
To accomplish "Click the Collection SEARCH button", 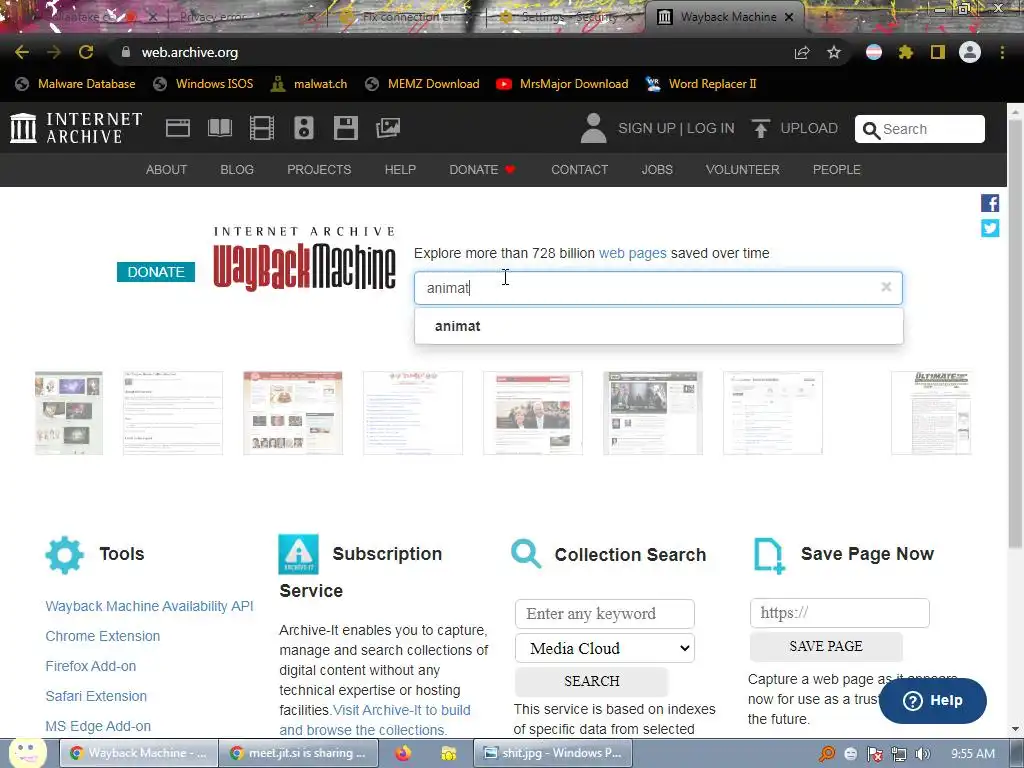I will [592, 681].
